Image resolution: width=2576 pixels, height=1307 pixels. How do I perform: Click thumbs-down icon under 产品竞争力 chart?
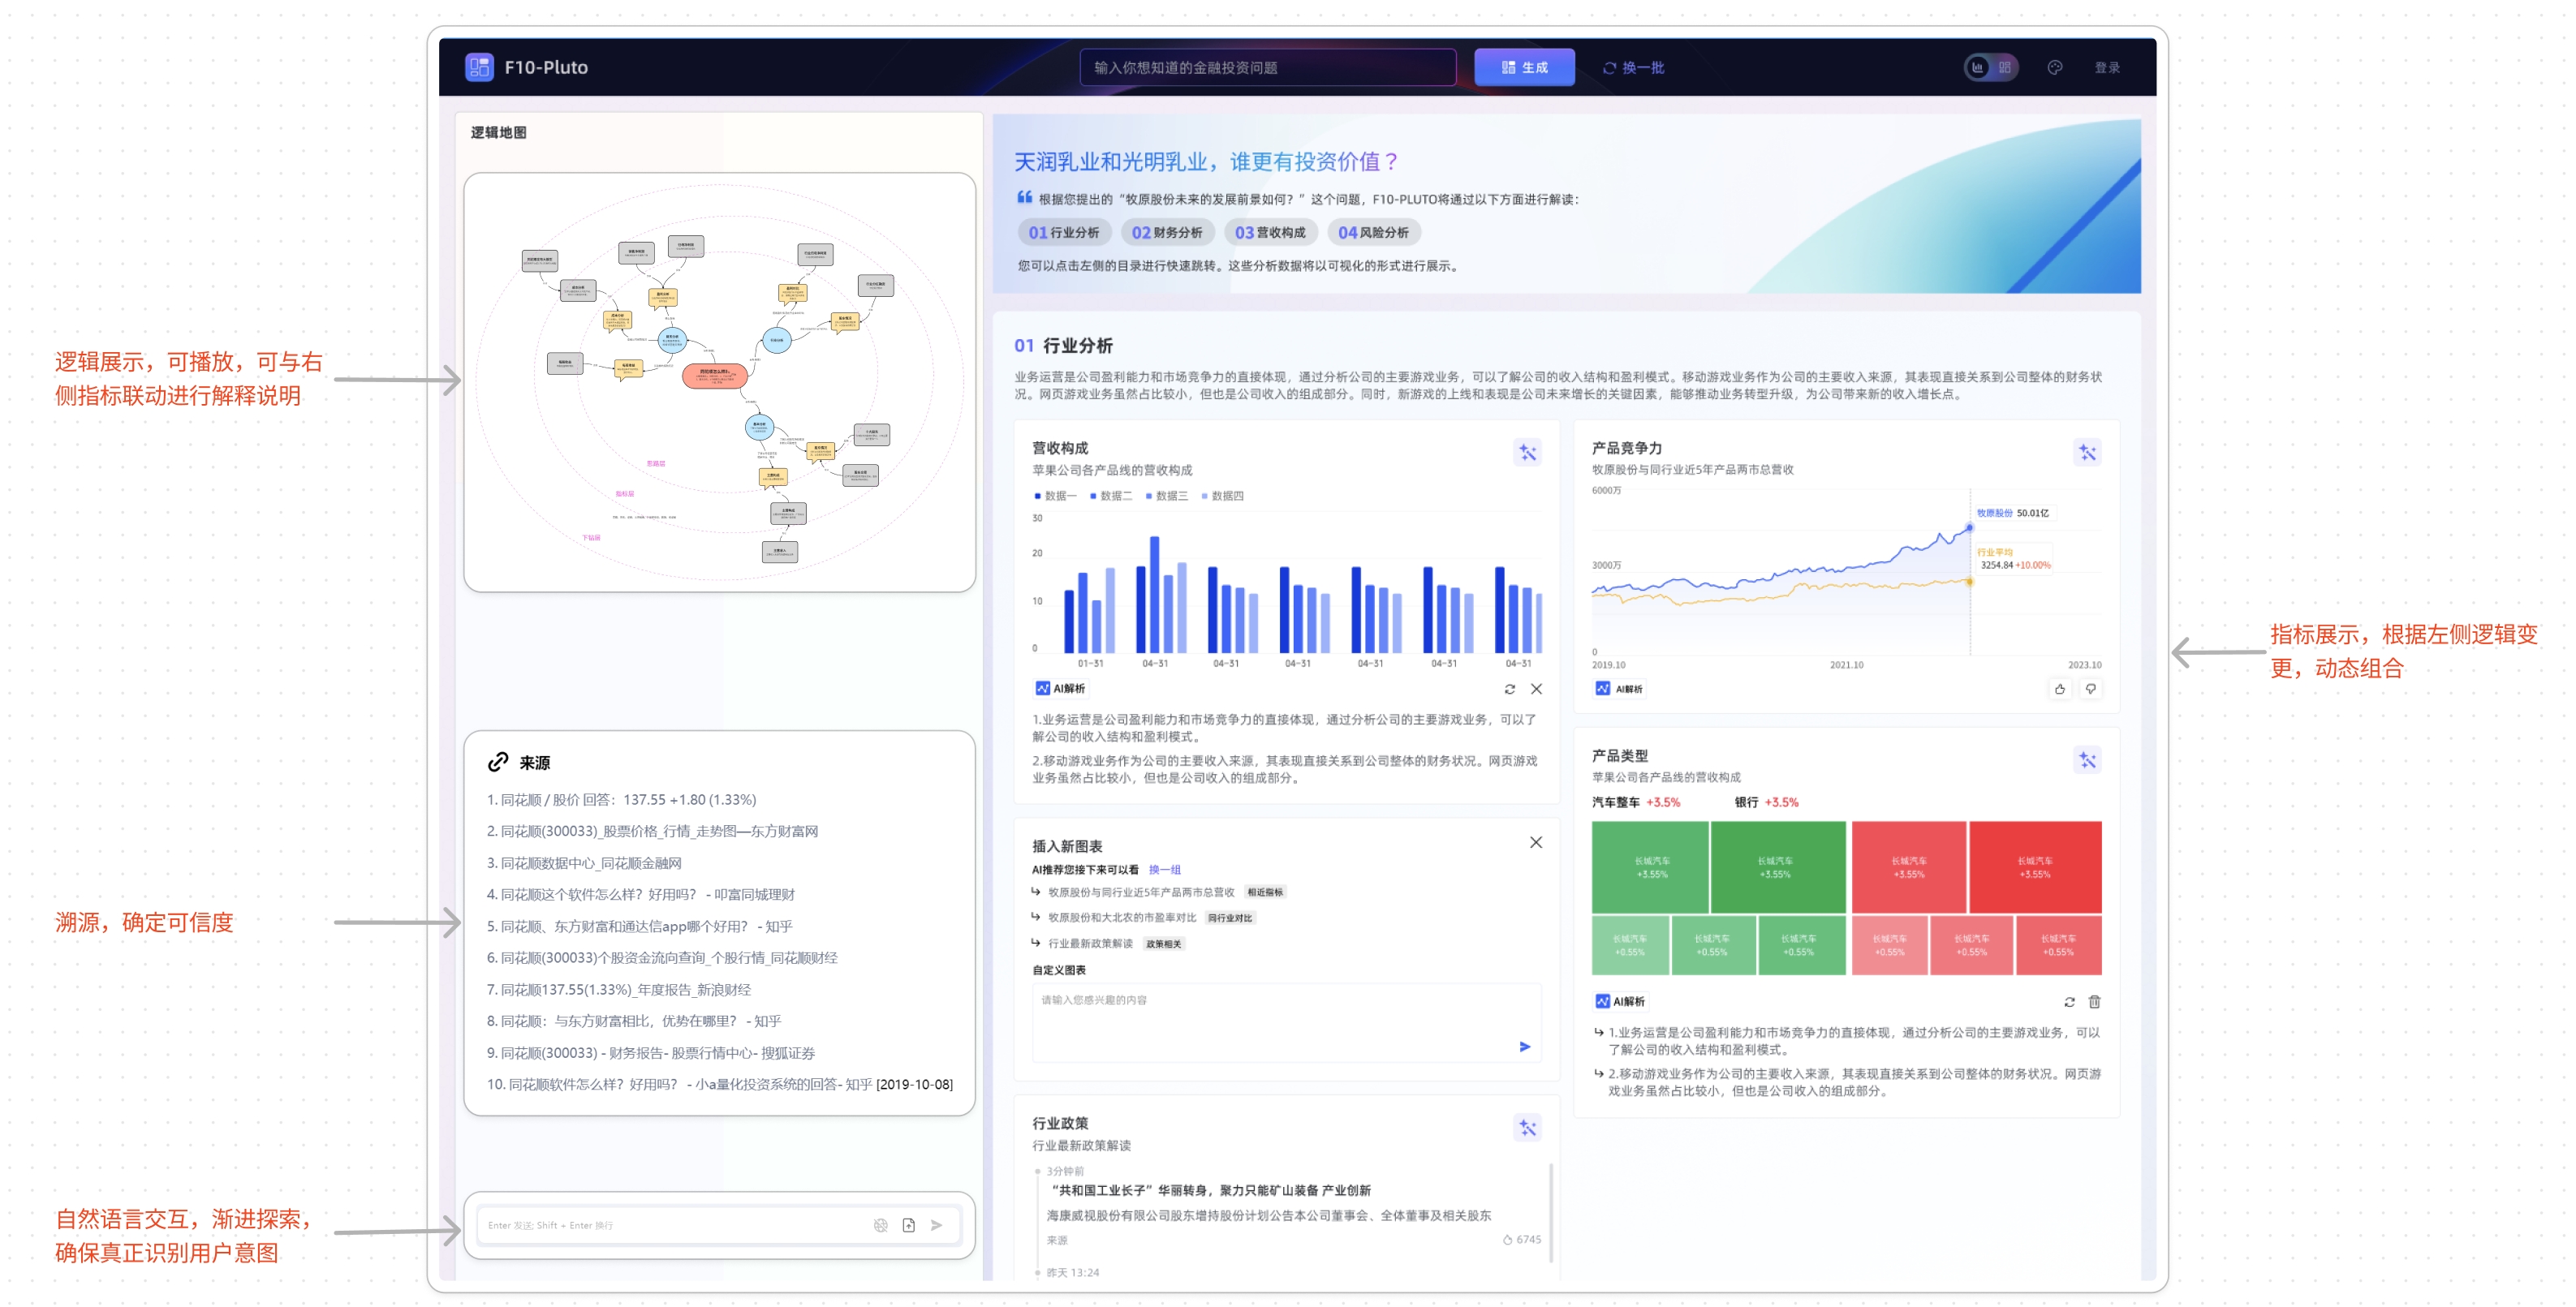[x=2090, y=689]
